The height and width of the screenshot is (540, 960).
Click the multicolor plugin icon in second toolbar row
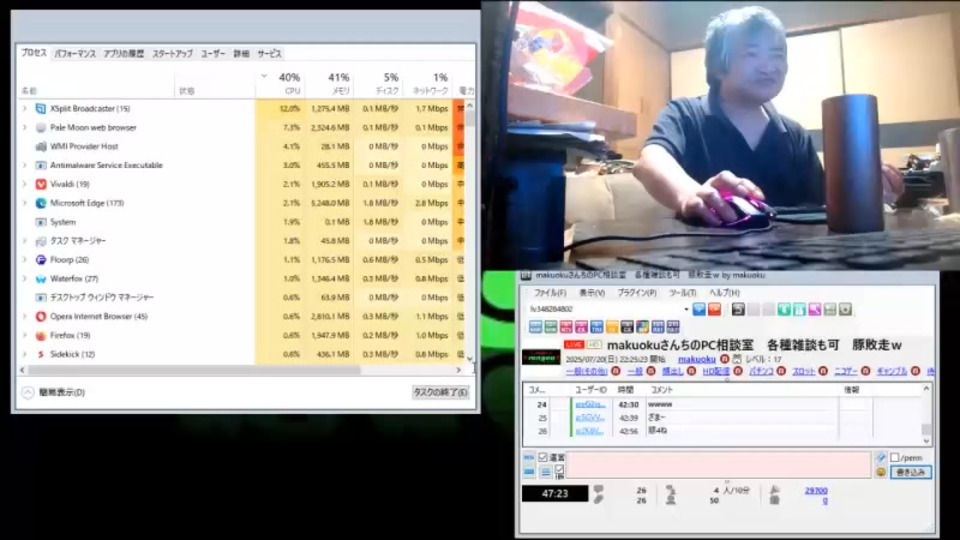[642, 327]
